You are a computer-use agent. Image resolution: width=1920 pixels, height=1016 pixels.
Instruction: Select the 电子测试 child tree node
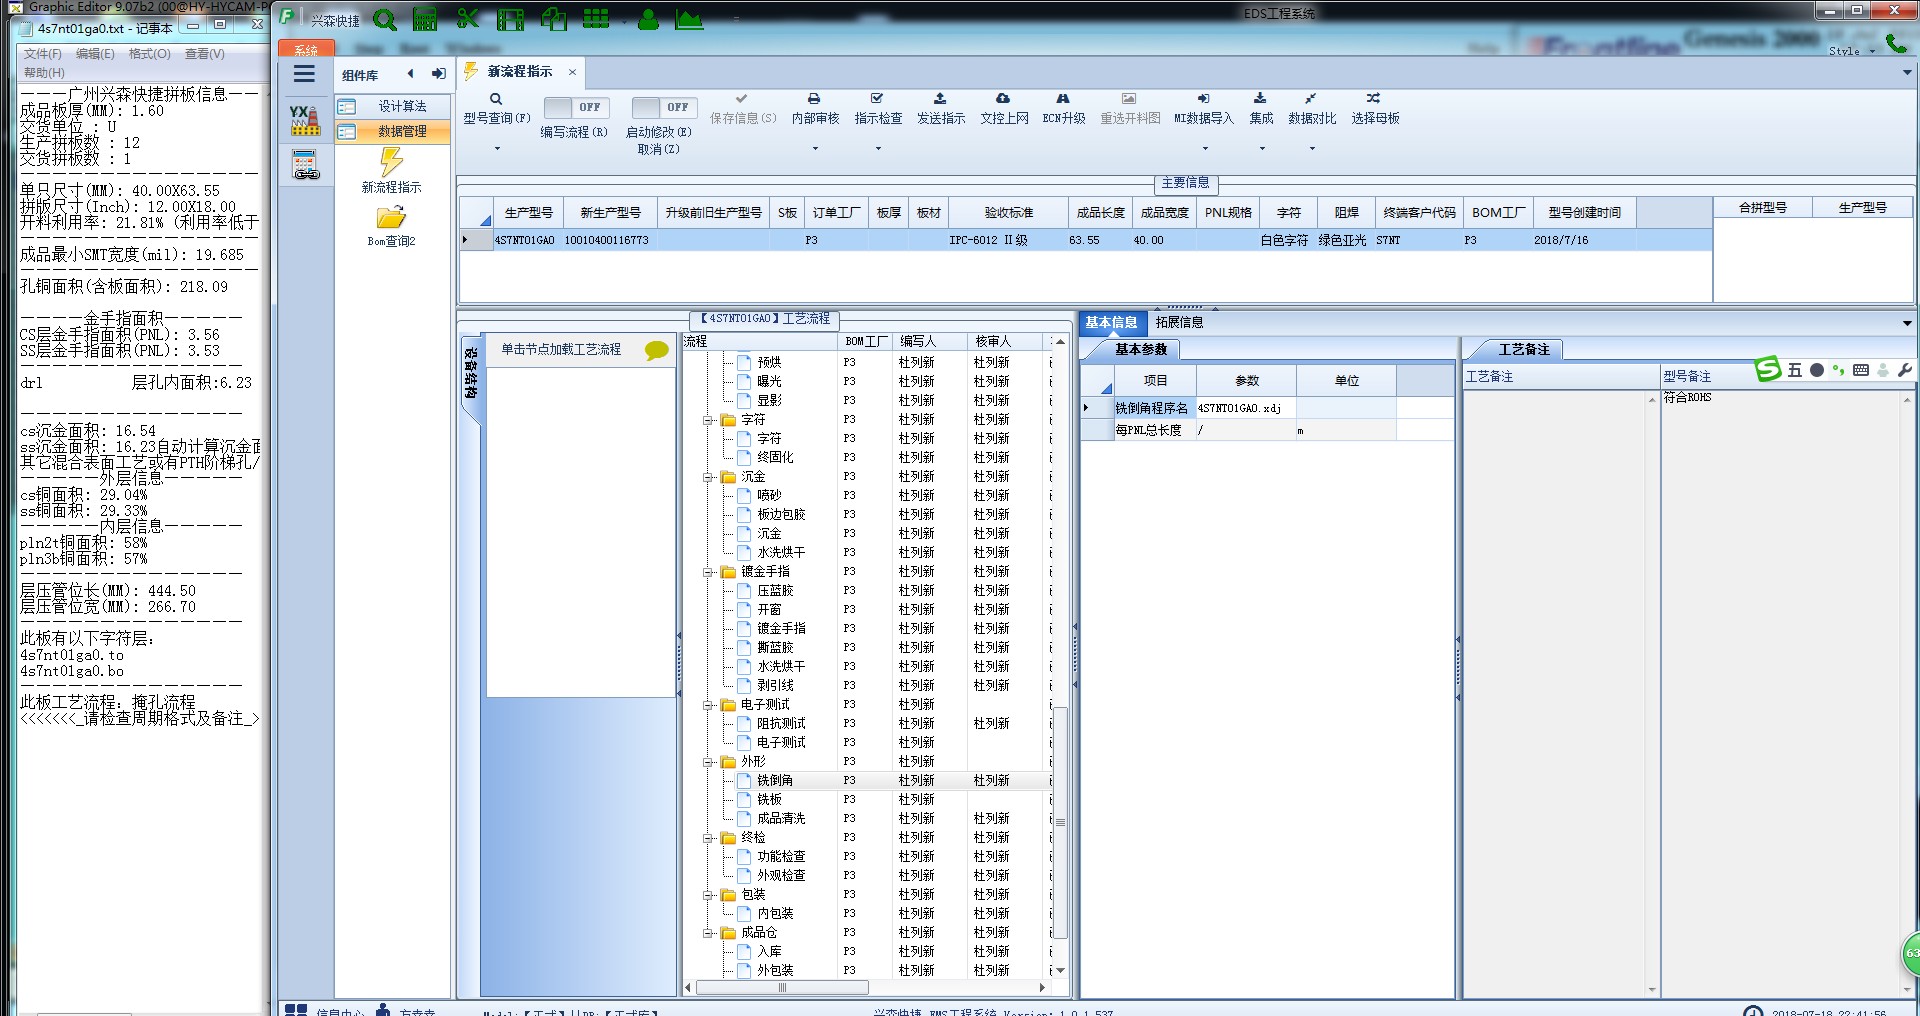click(x=781, y=742)
